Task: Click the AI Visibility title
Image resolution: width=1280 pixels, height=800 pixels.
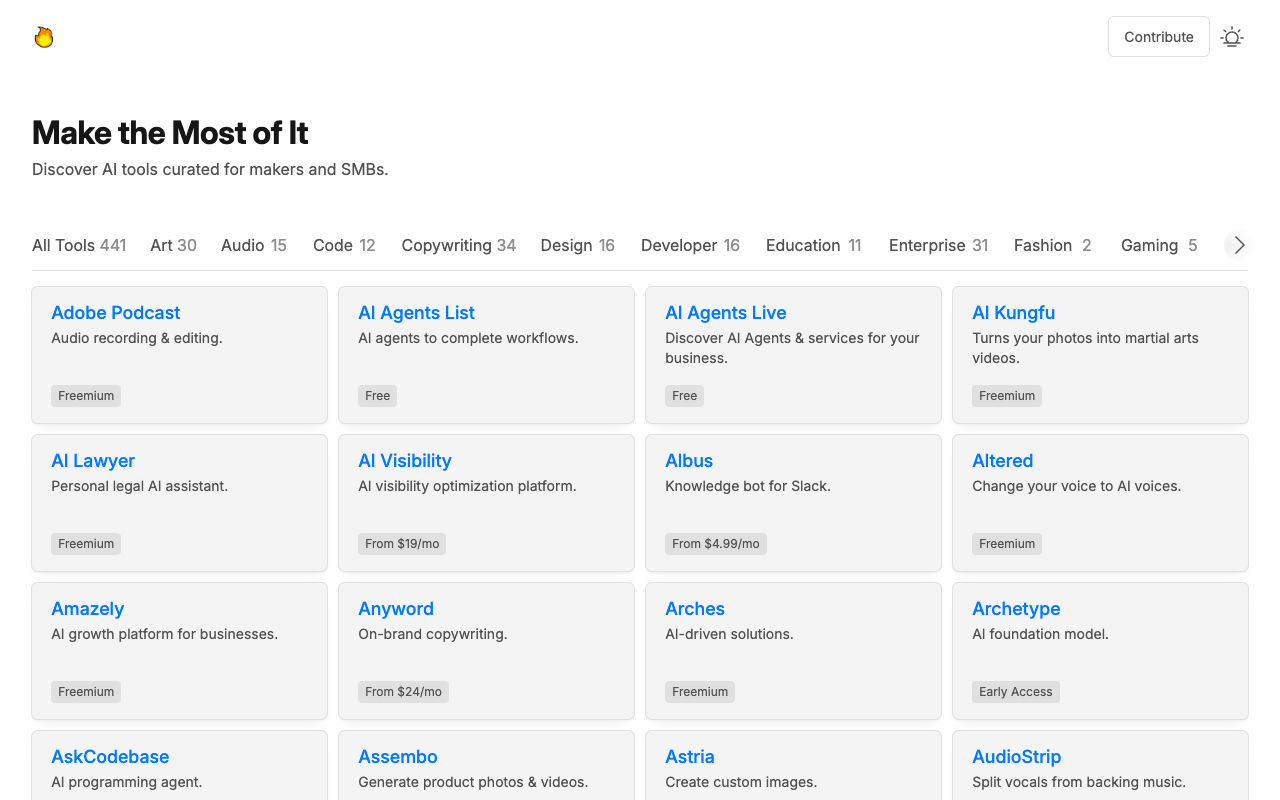Action: point(405,461)
